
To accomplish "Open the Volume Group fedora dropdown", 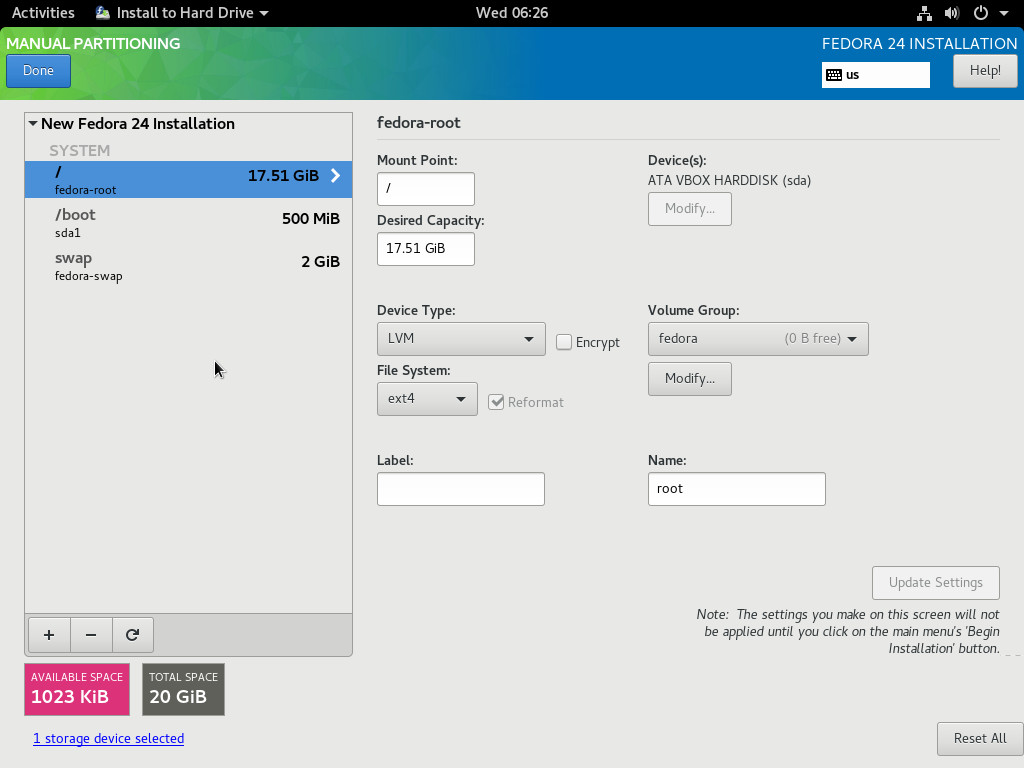I will [x=758, y=339].
